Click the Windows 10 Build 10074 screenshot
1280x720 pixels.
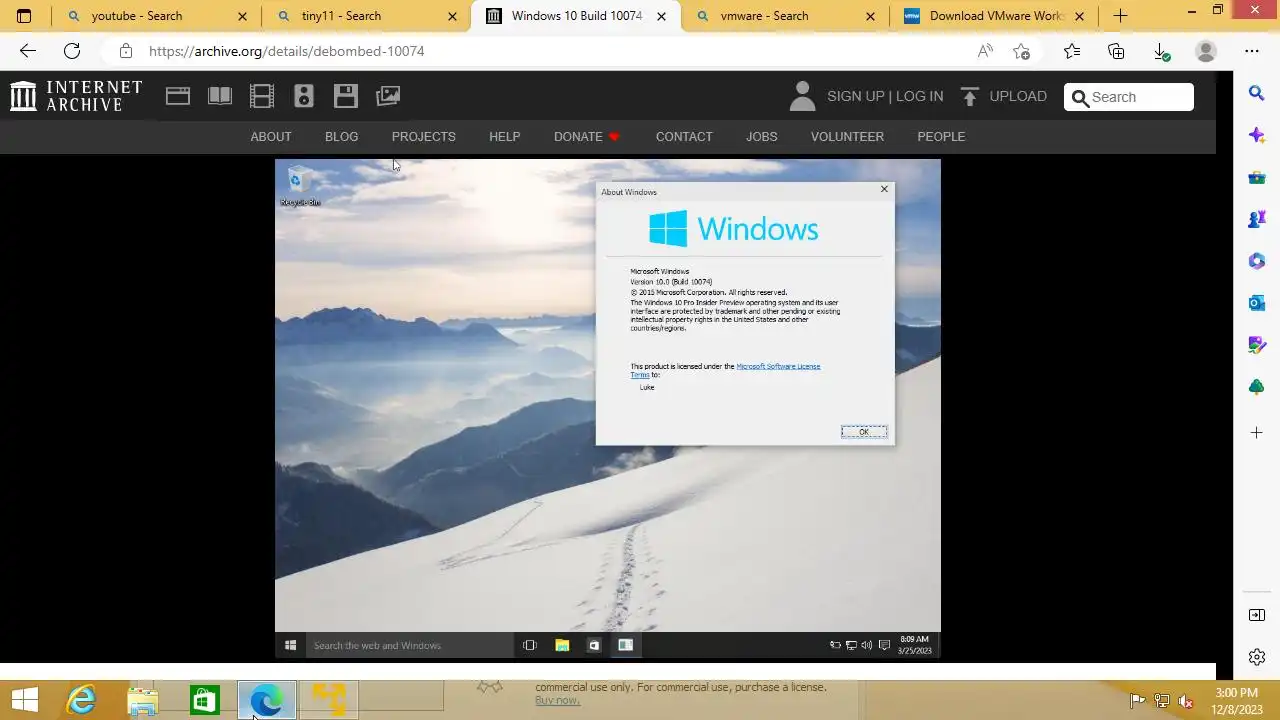click(x=608, y=409)
